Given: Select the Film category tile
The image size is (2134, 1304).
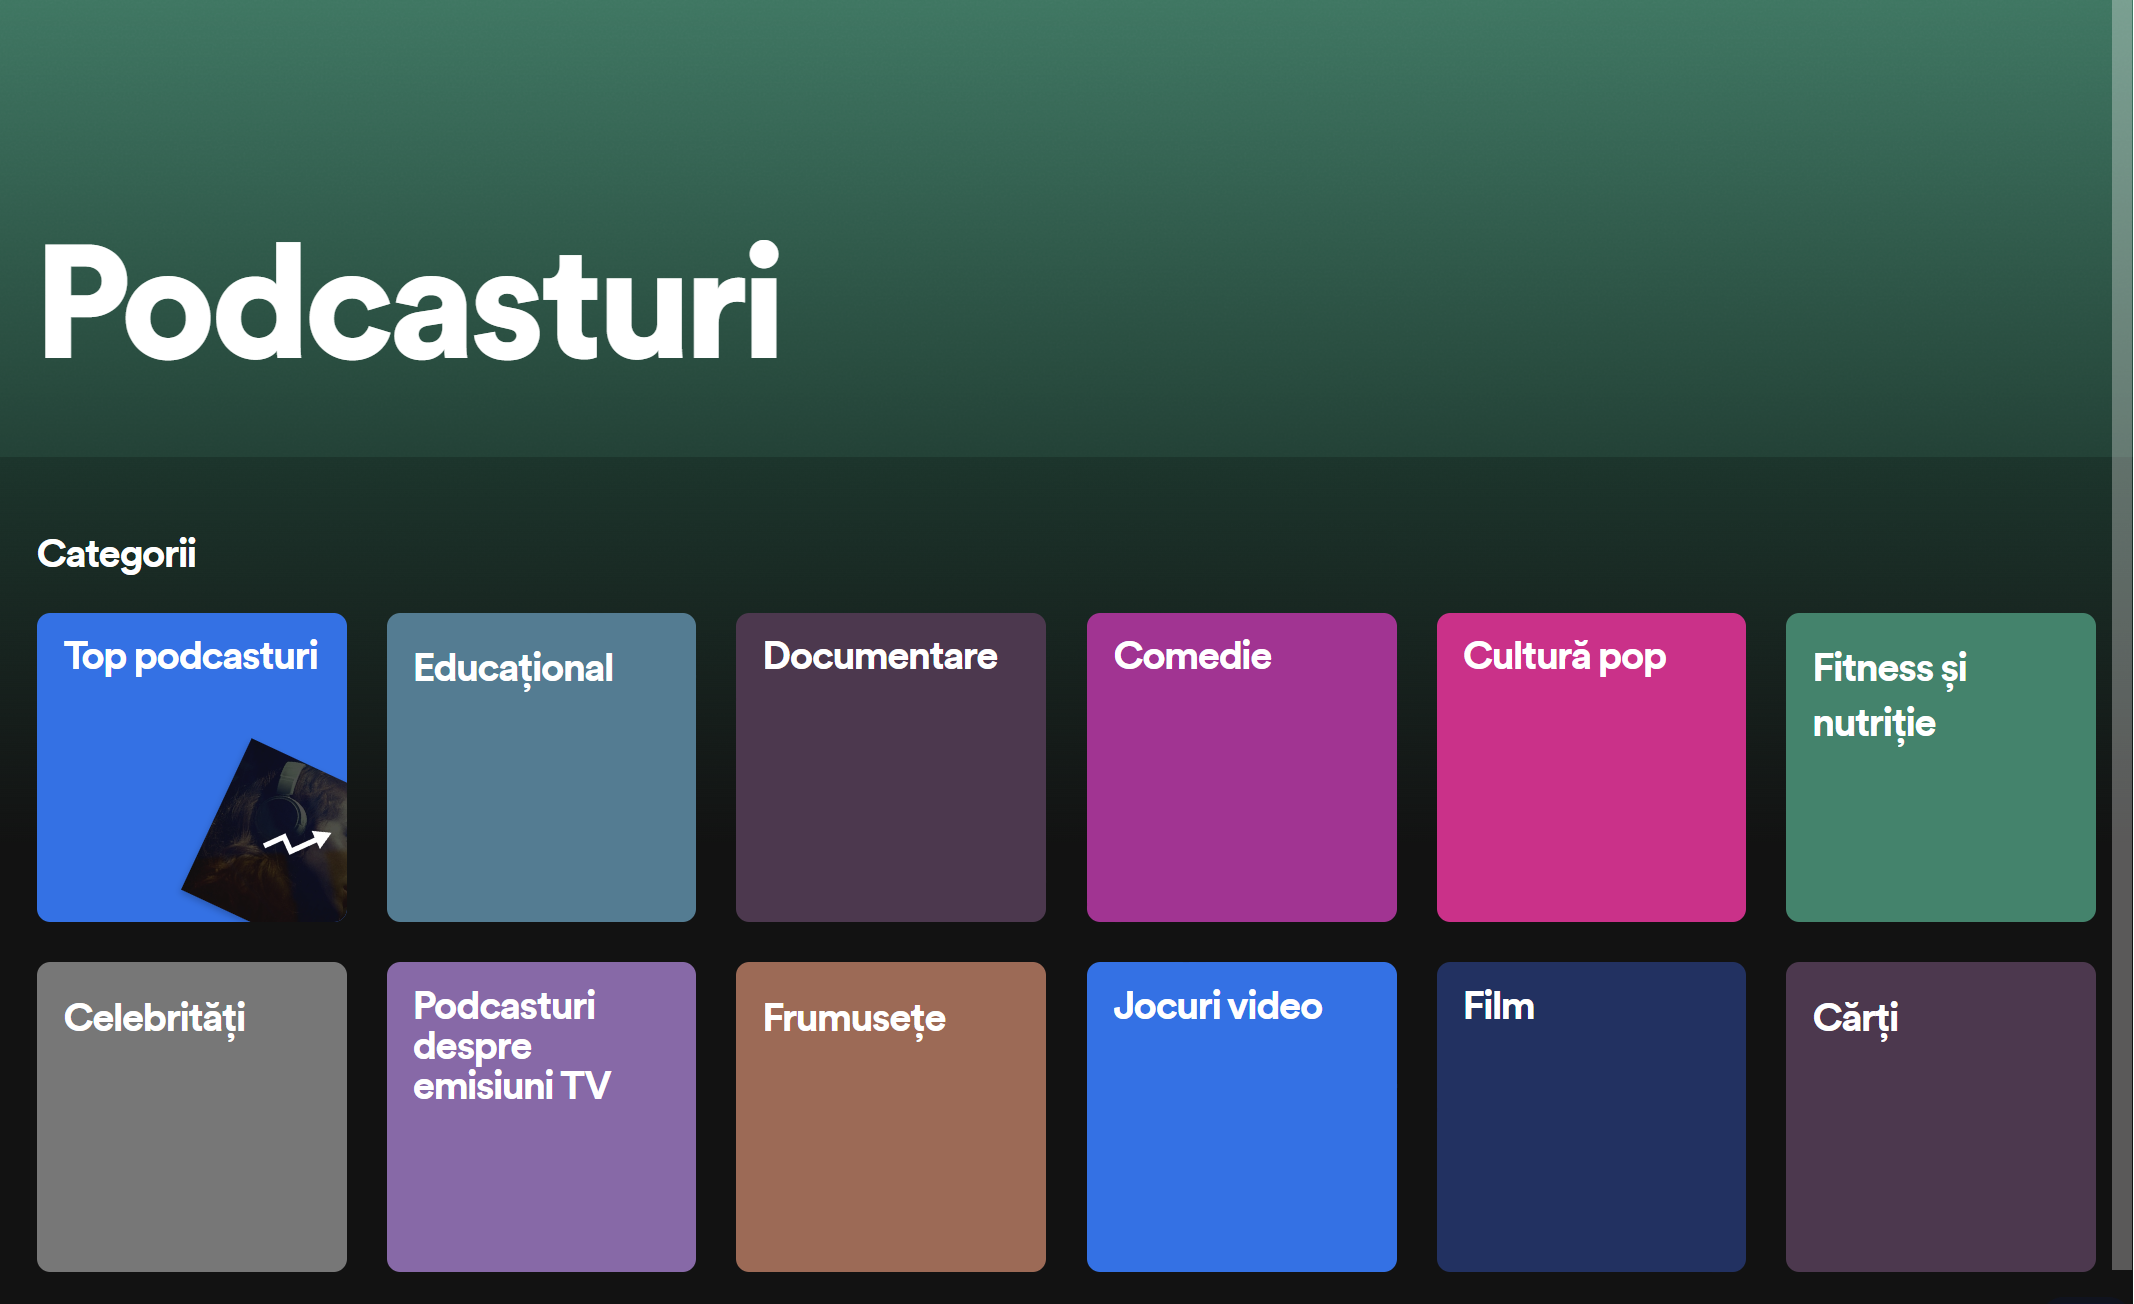Looking at the screenshot, I should 1590,1116.
